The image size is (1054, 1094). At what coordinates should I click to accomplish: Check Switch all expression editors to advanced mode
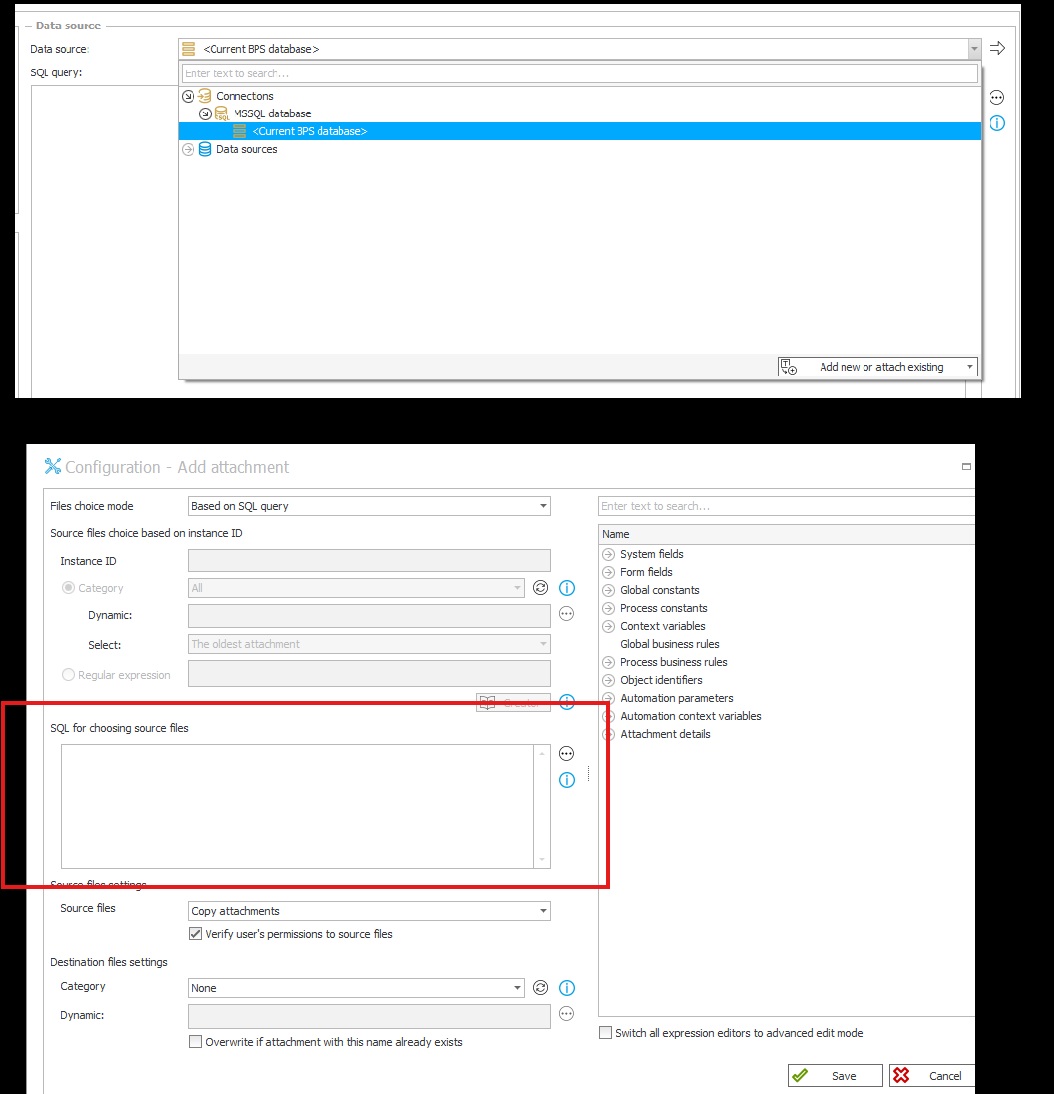tap(605, 1033)
